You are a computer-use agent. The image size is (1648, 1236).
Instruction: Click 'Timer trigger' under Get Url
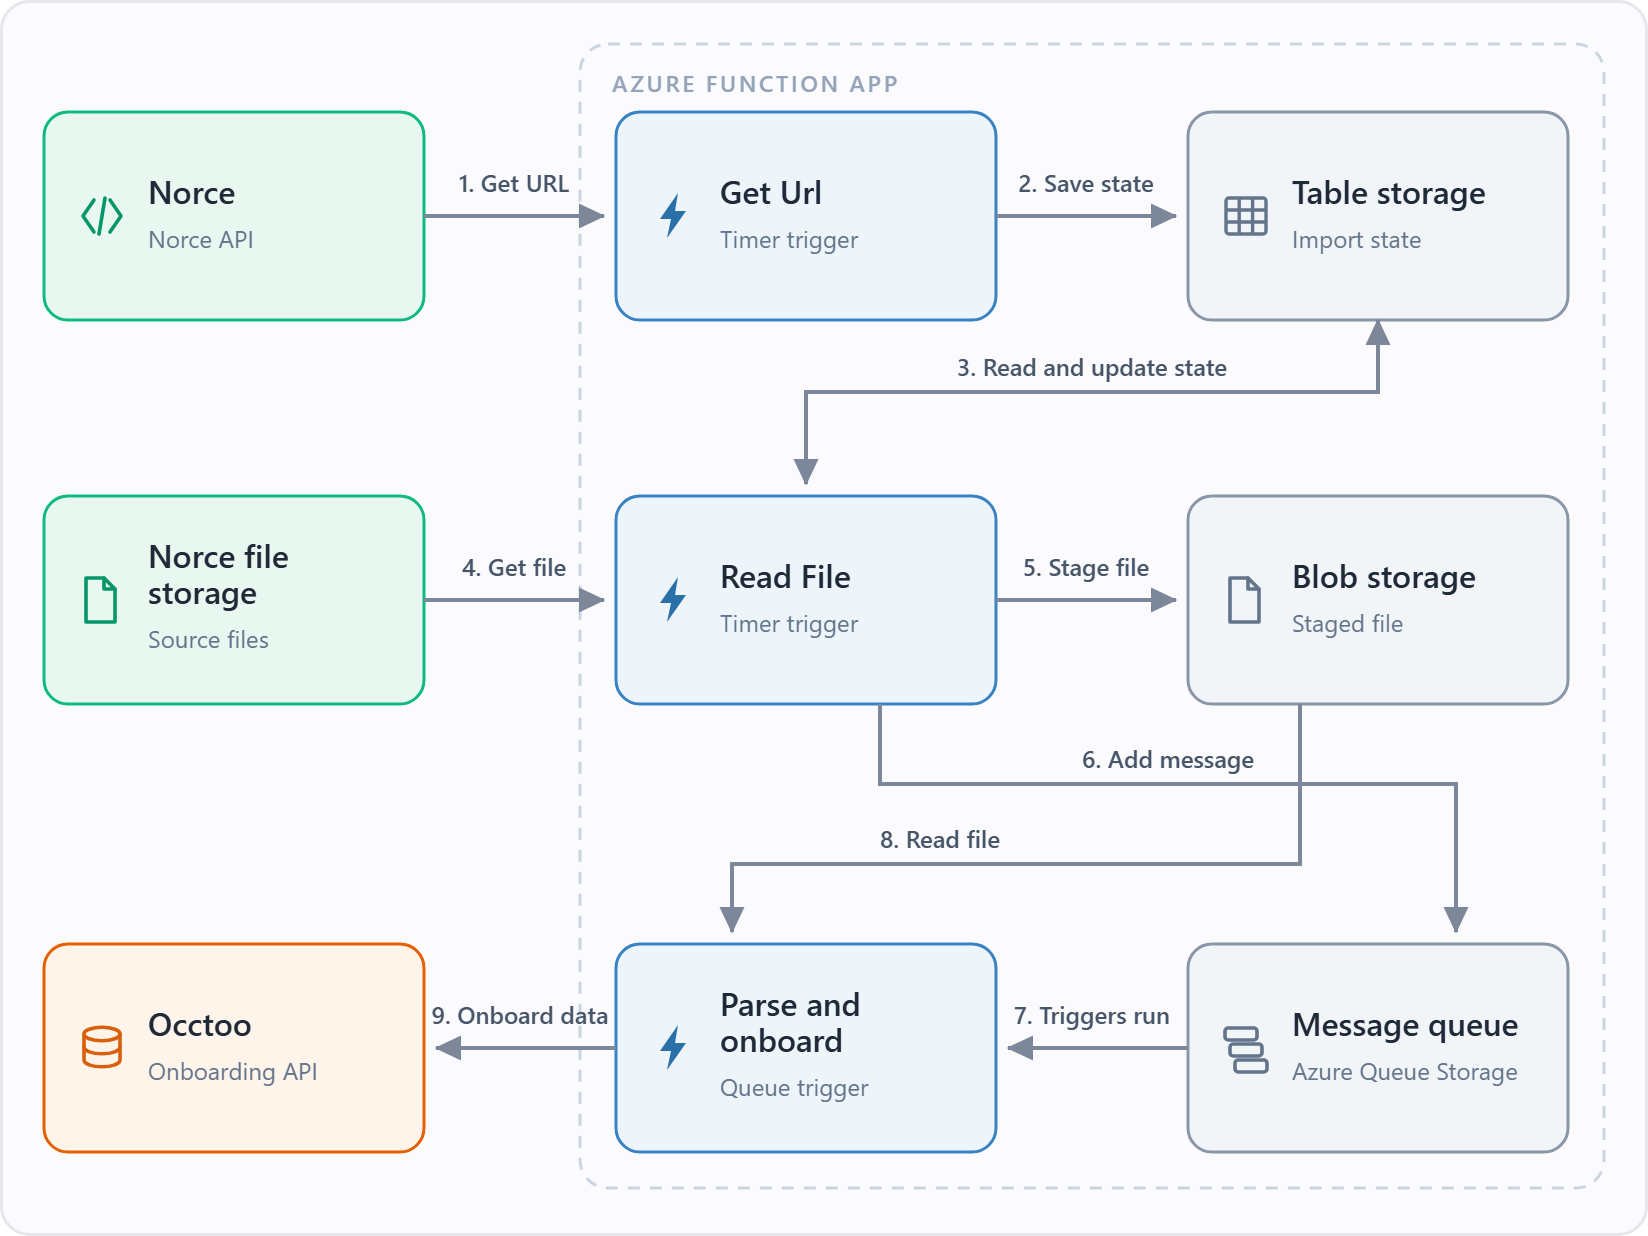click(789, 240)
